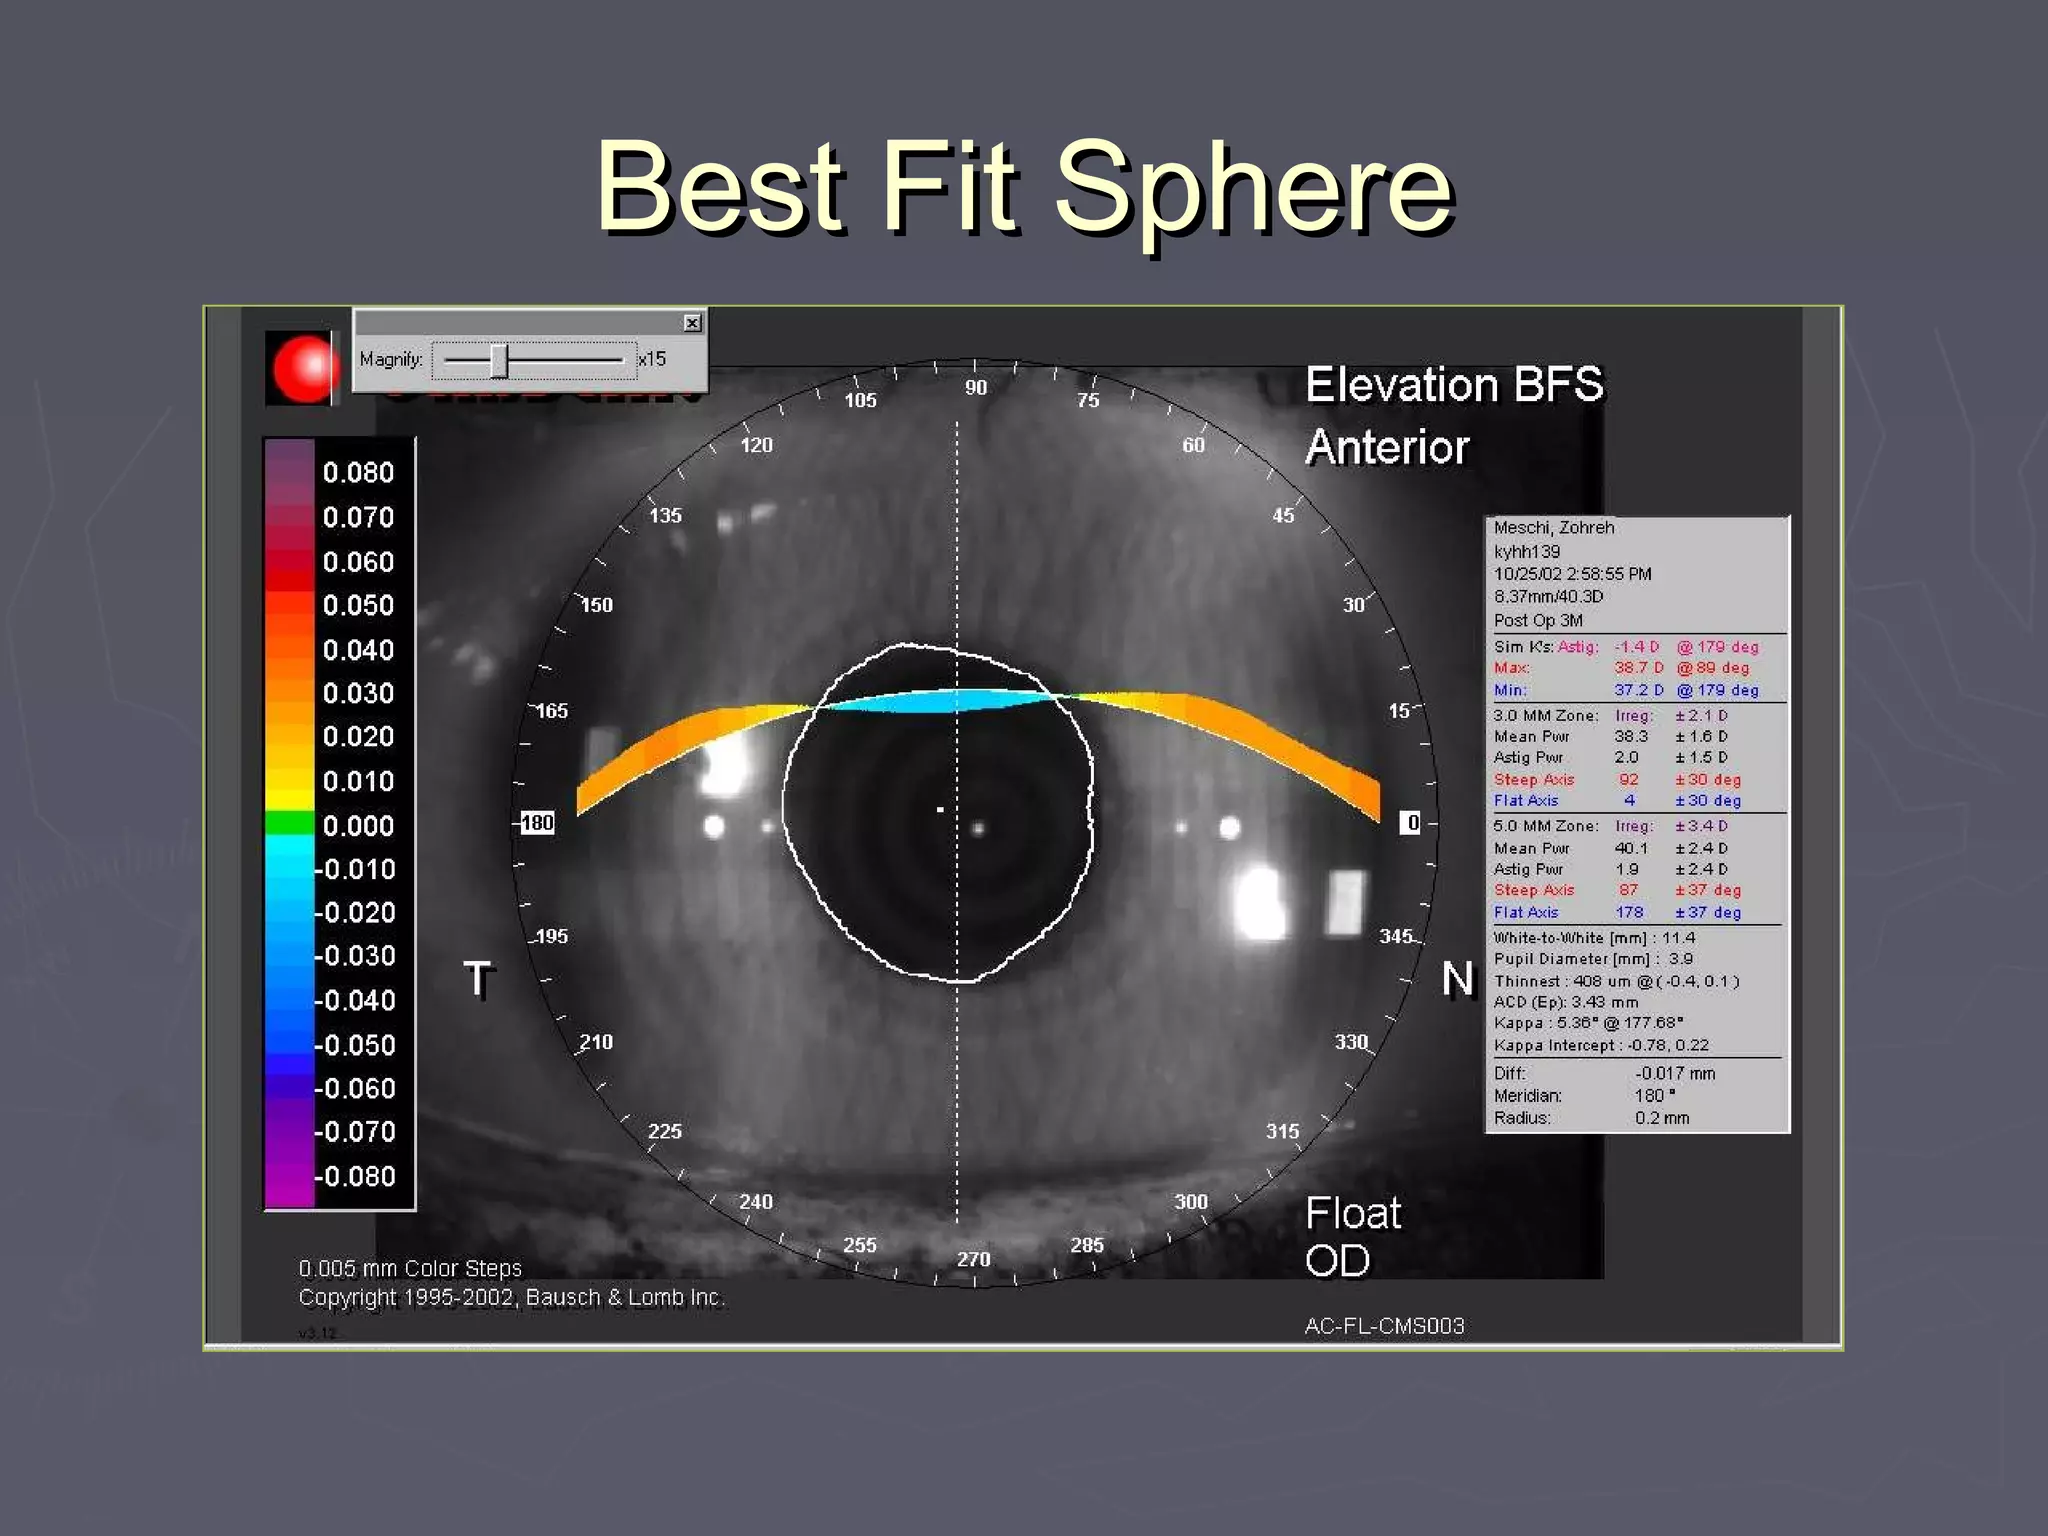Click the ACD (Ep) 3.43 mm entry

point(1566,1002)
